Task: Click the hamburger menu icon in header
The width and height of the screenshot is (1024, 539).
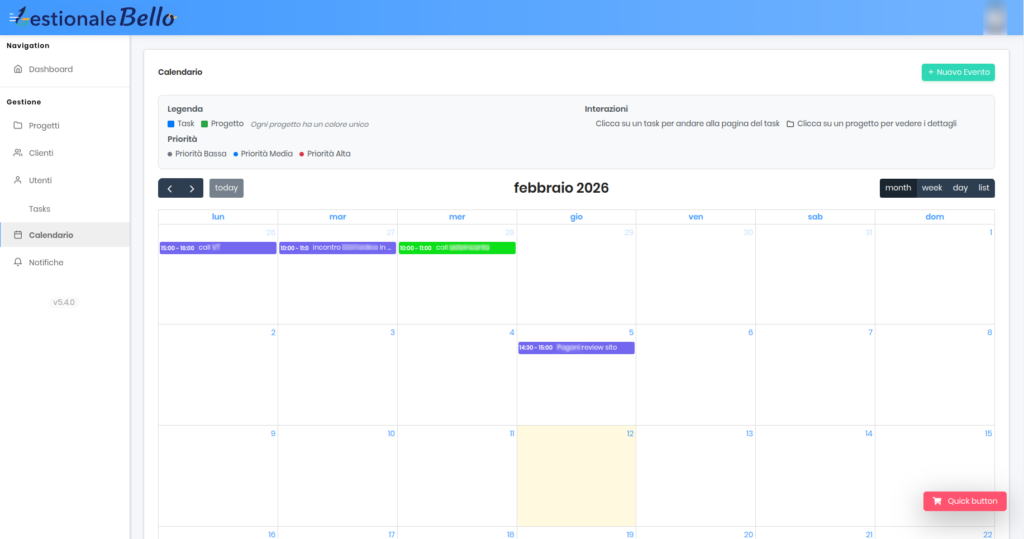Action: point(13,17)
